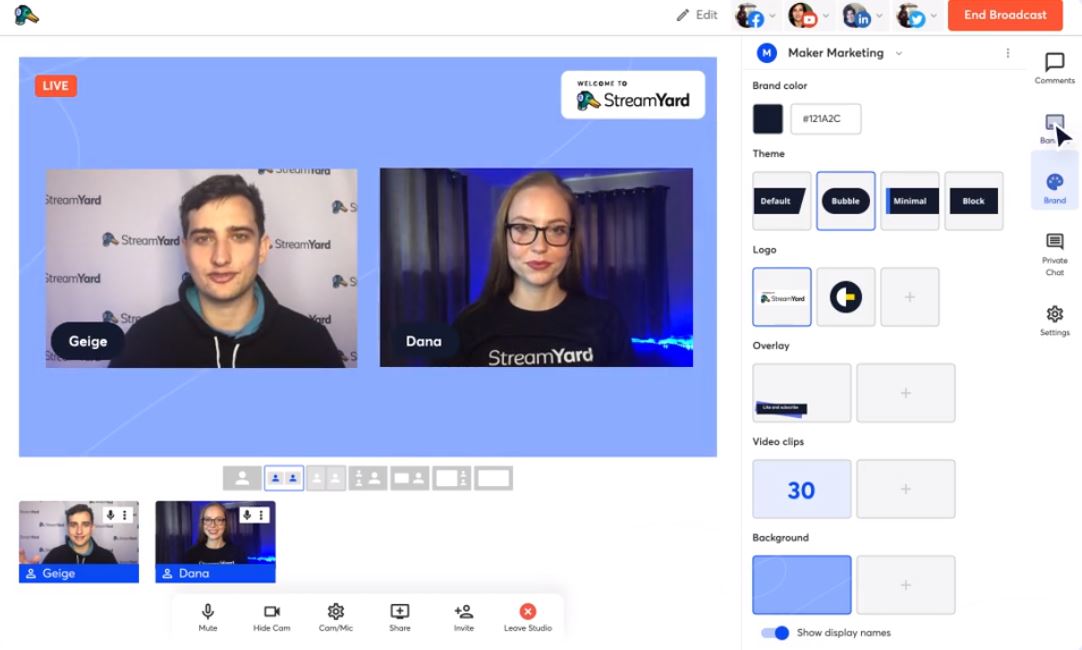Click the Invite person icon
The image size is (1082, 650).
(463, 612)
